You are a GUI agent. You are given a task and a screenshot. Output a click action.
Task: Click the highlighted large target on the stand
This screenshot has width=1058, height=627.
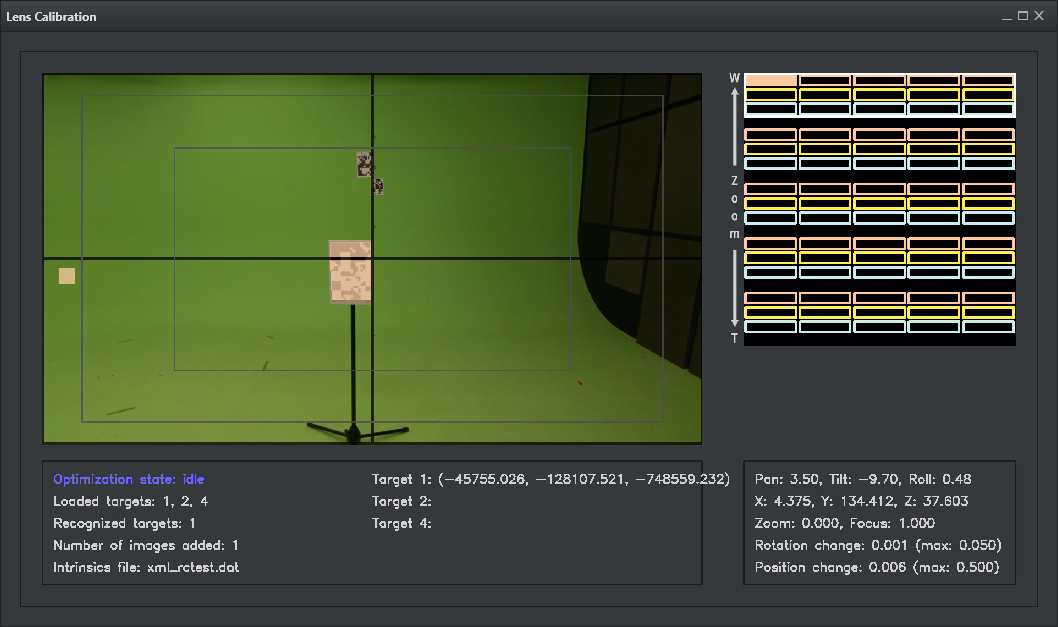click(350, 271)
